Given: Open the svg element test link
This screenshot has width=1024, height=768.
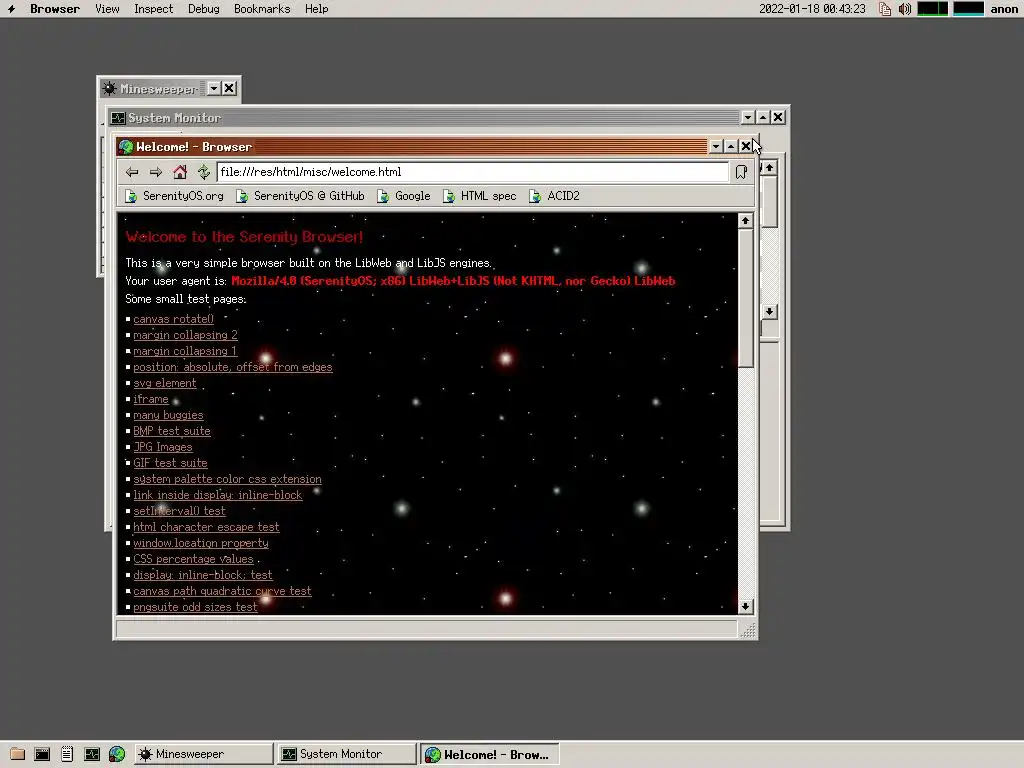Looking at the screenshot, I should coord(165,383).
